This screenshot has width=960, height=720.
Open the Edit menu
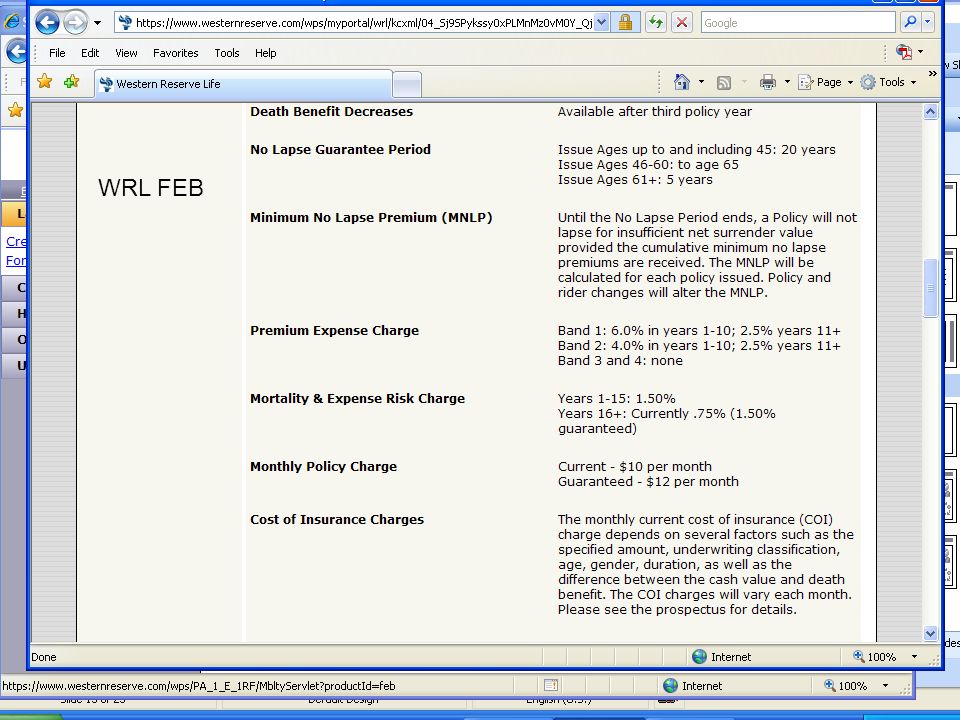tap(90, 53)
